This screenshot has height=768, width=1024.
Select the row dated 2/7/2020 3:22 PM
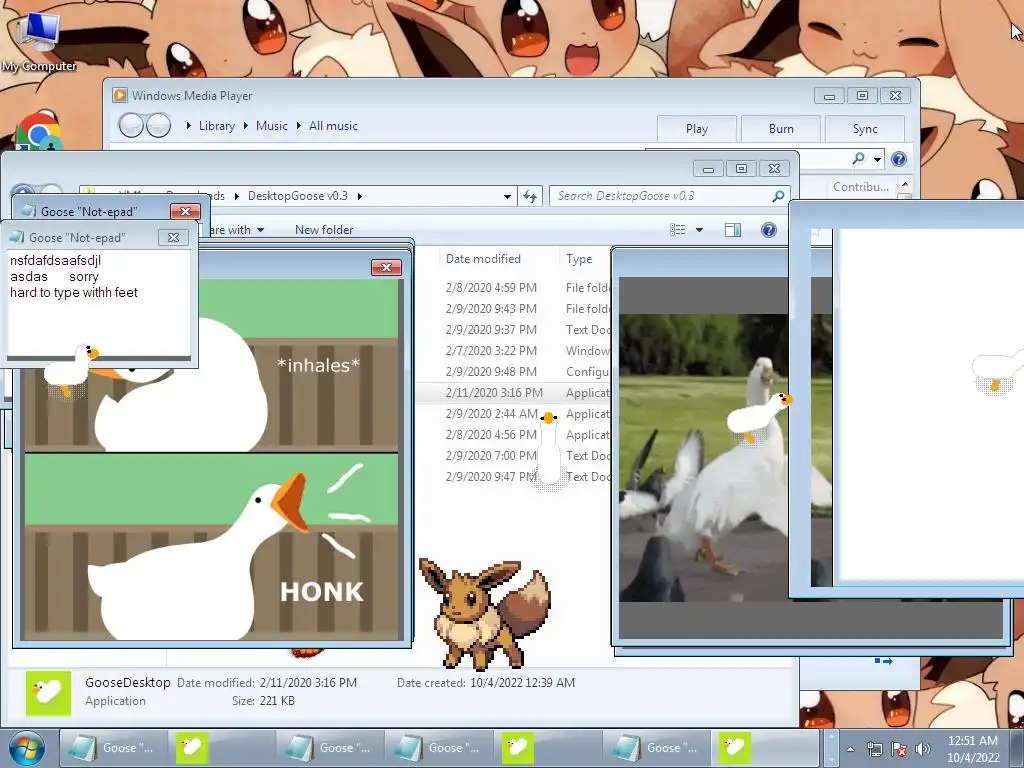tap(513, 351)
